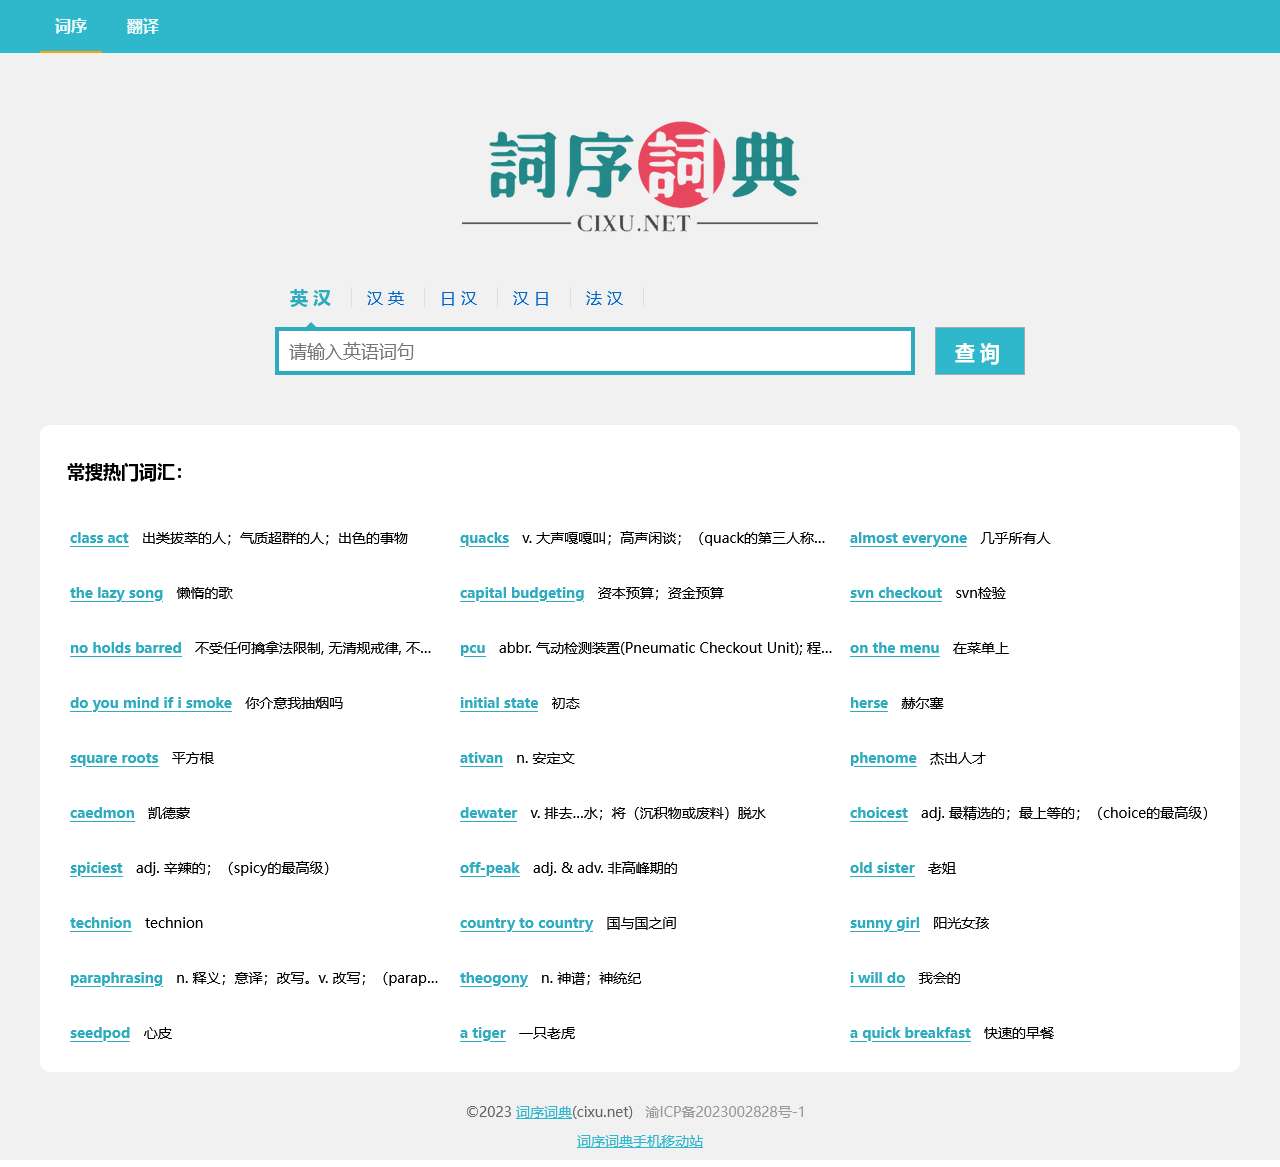The width and height of the screenshot is (1280, 1167).
Task: Click the 'technion' word link
Action: pos(101,923)
